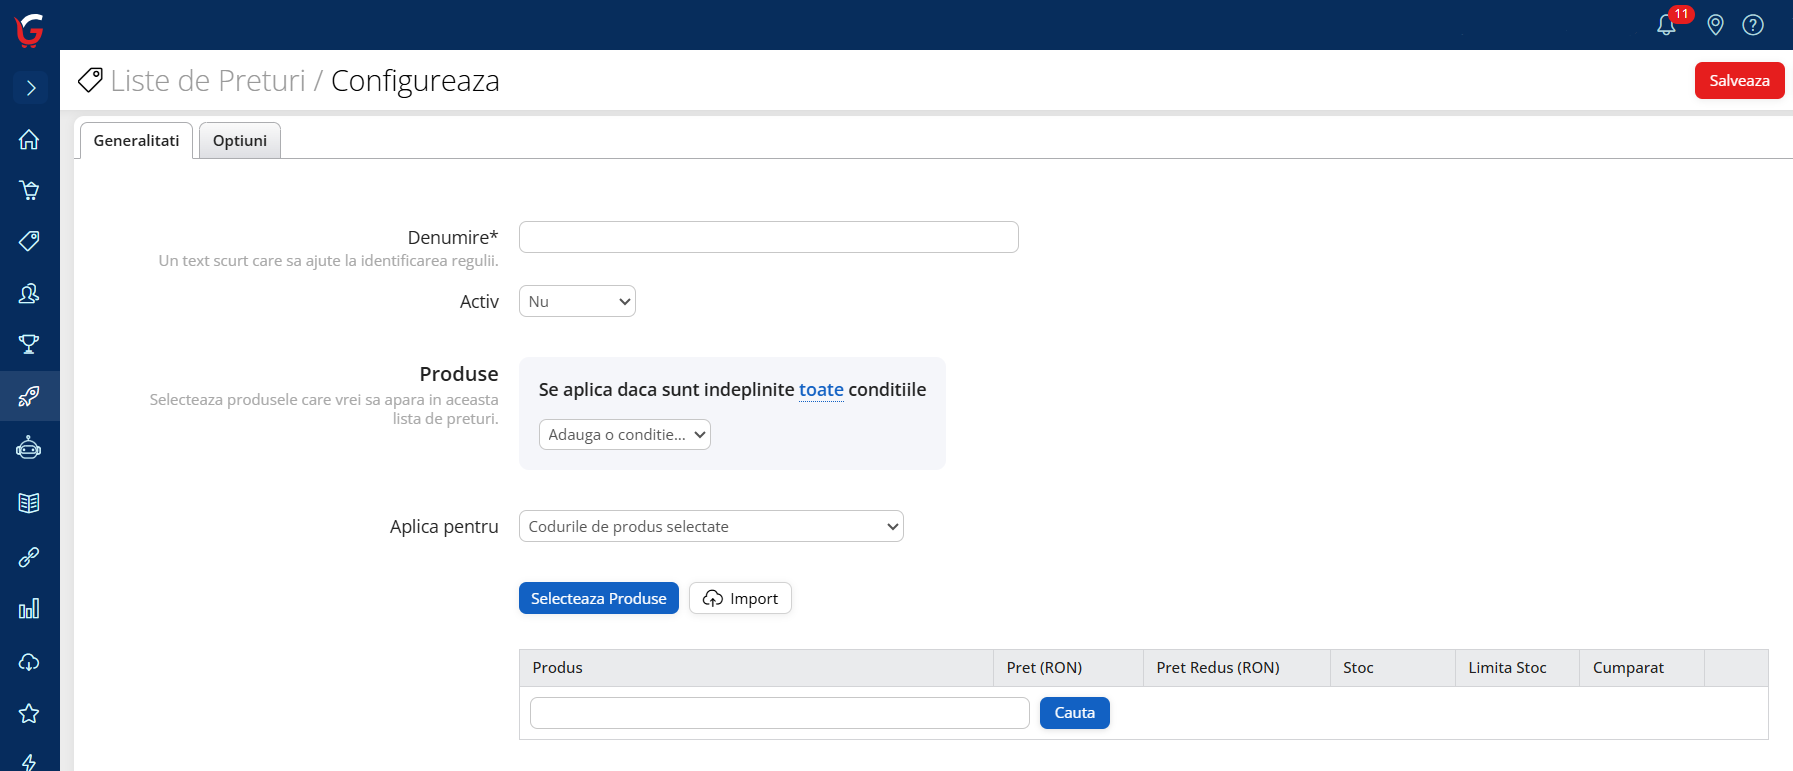Click the Selecteaza Produse button

click(598, 598)
